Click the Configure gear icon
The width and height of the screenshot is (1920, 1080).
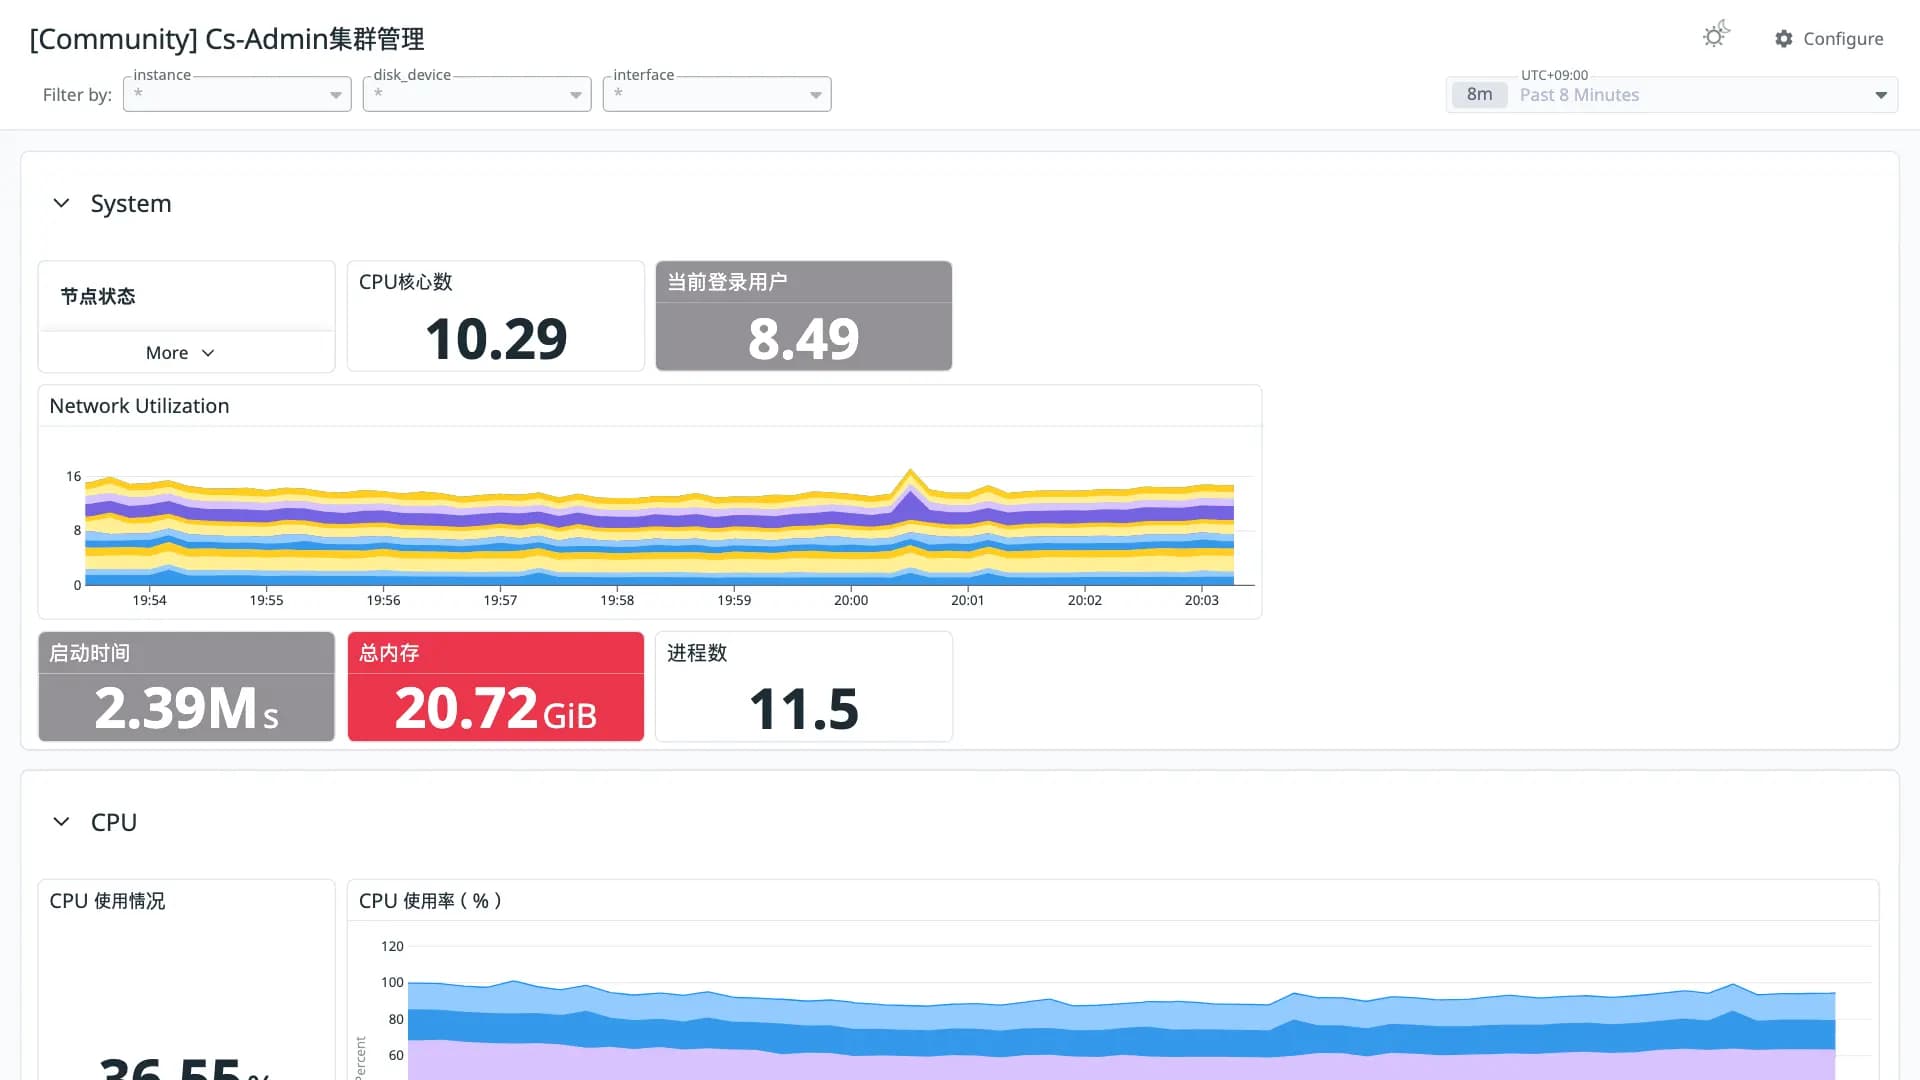[1784, 39]
